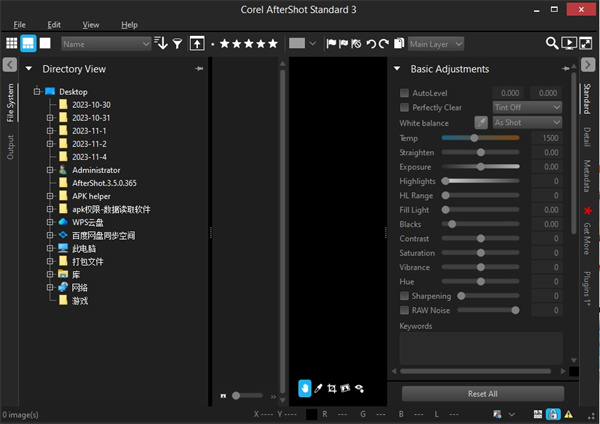The image size is (600, 424).
Task: Click the Keywords text box
Action: pos(481,348)
